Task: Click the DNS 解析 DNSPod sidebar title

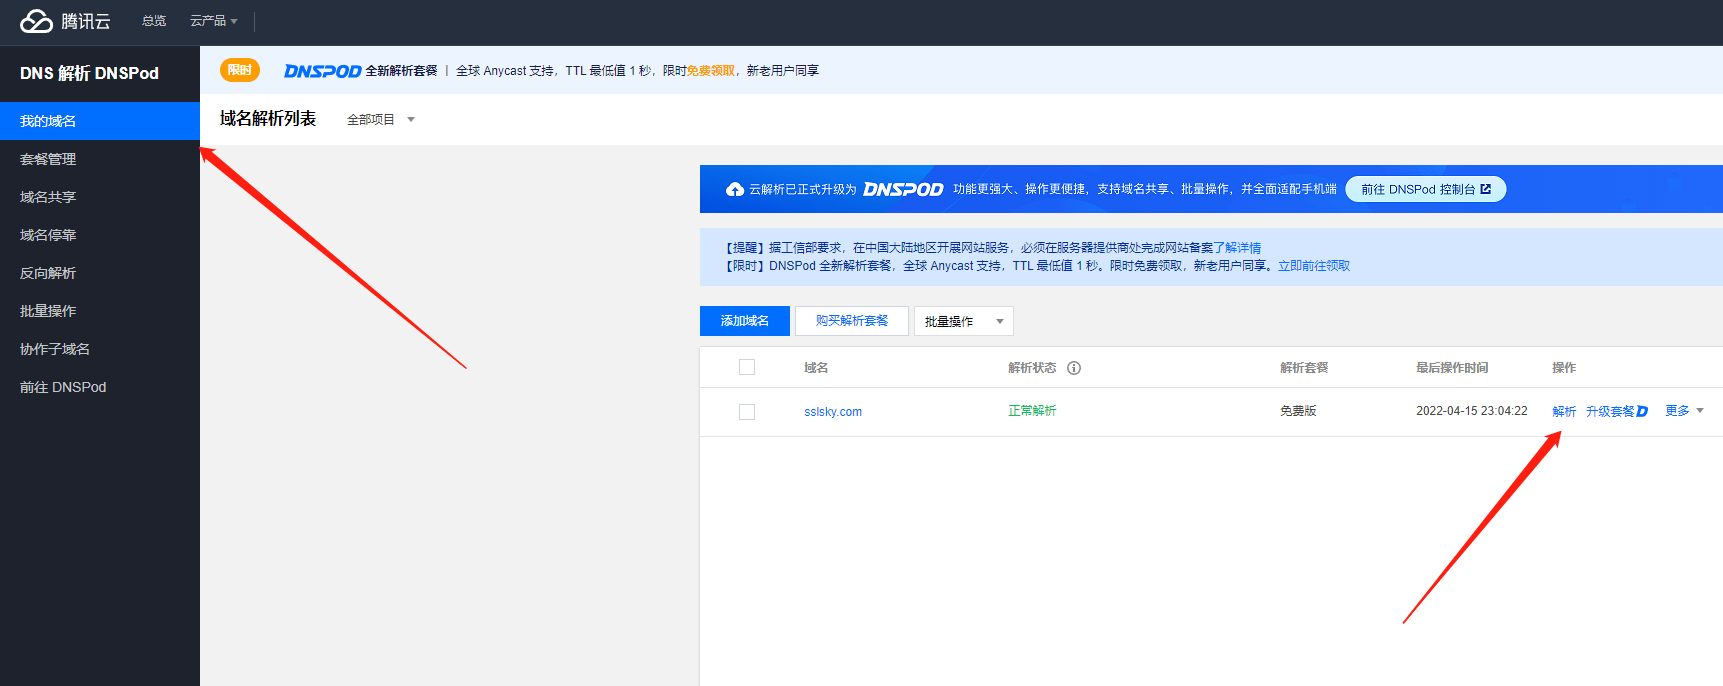Action: pos(89,73)
